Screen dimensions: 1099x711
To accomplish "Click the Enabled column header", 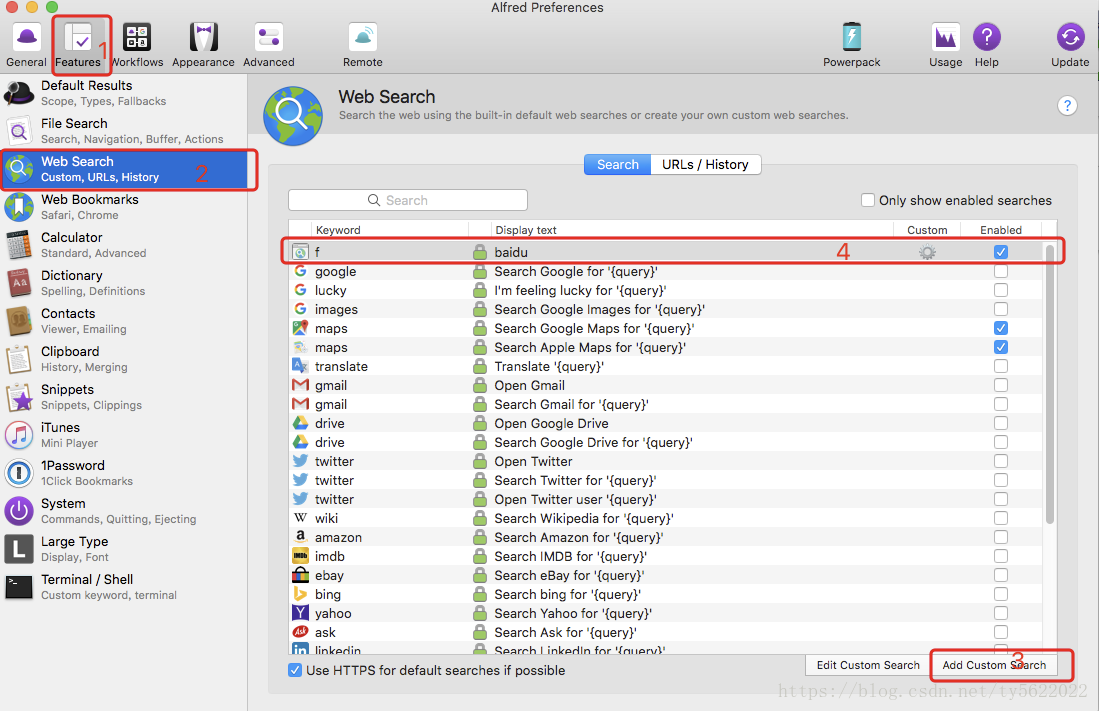I will coord(1000,230).
